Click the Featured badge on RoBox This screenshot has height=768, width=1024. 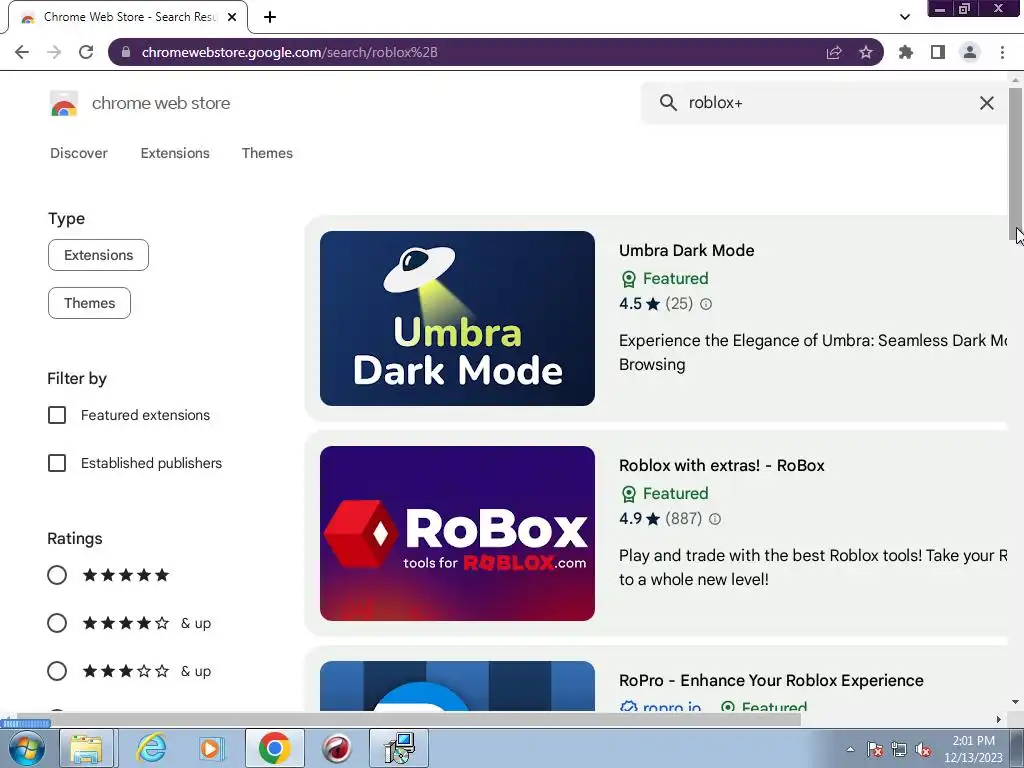click(664, 494)
